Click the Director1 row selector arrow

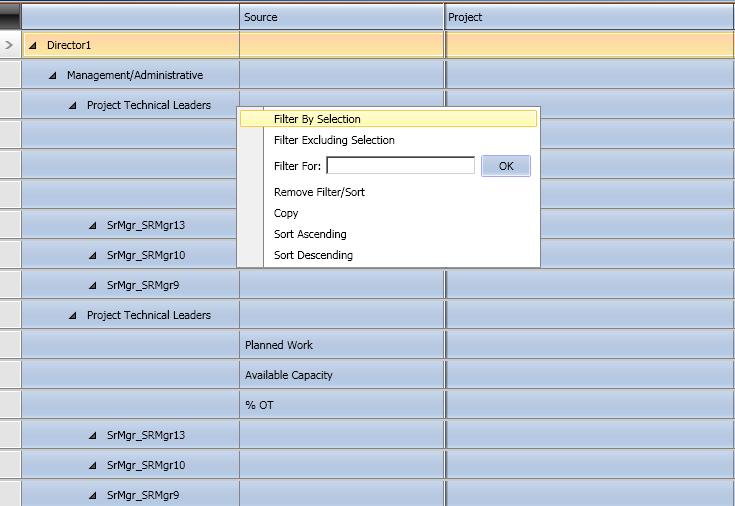coord(10,45)
